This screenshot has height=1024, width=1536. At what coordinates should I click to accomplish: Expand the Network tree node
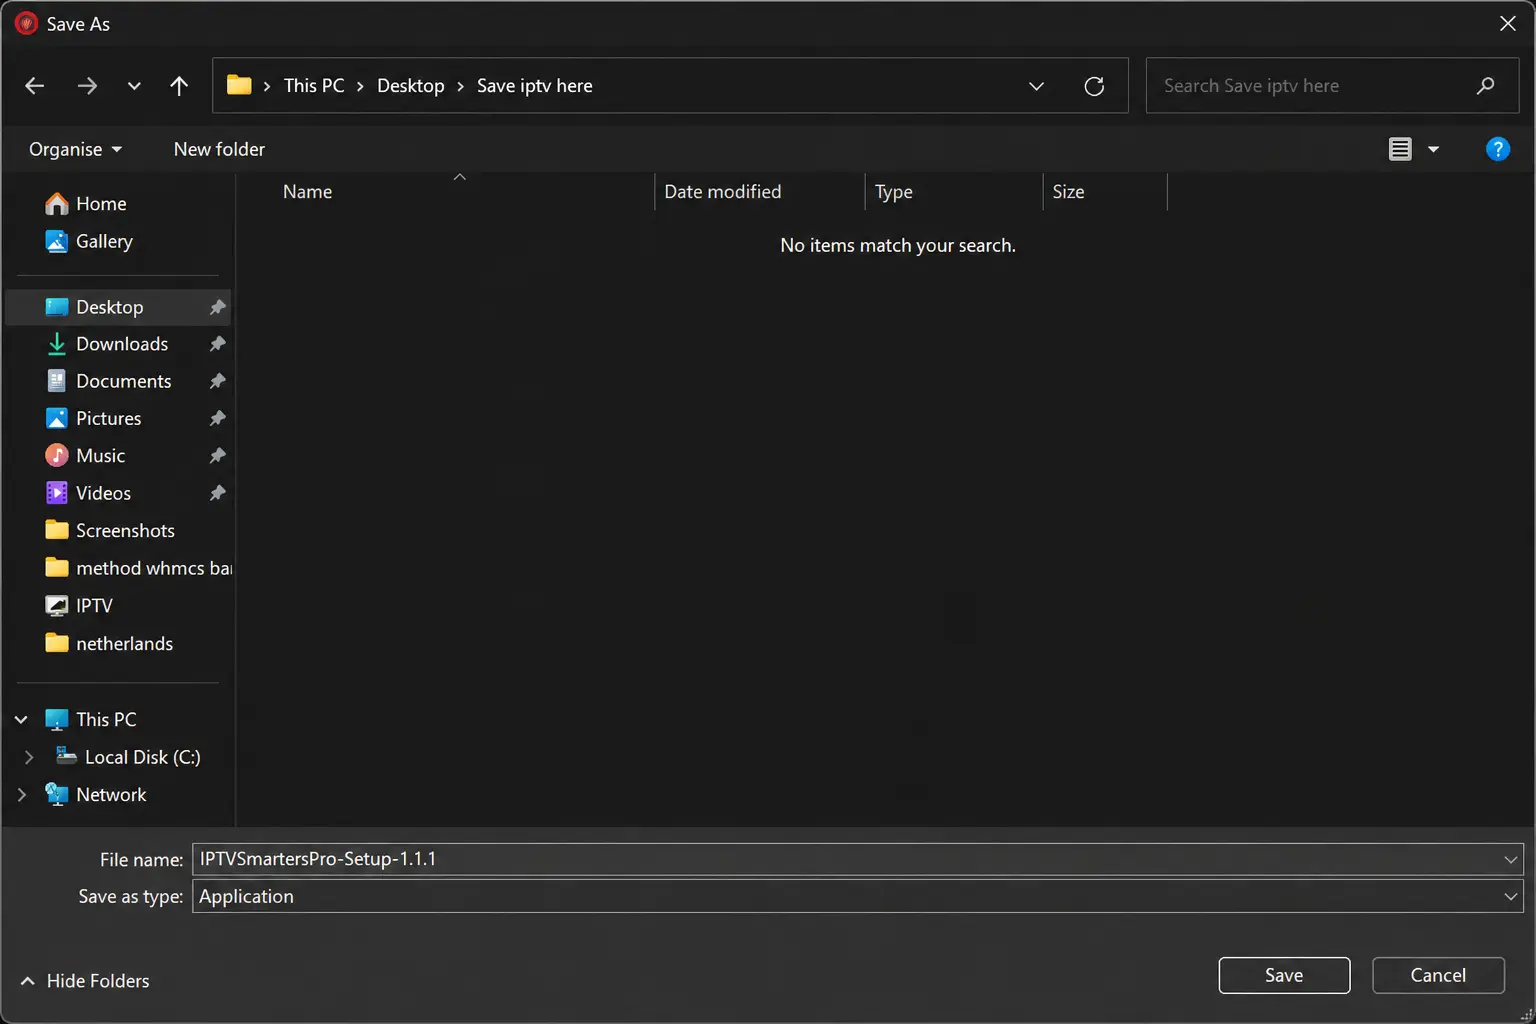coord(21,795)
